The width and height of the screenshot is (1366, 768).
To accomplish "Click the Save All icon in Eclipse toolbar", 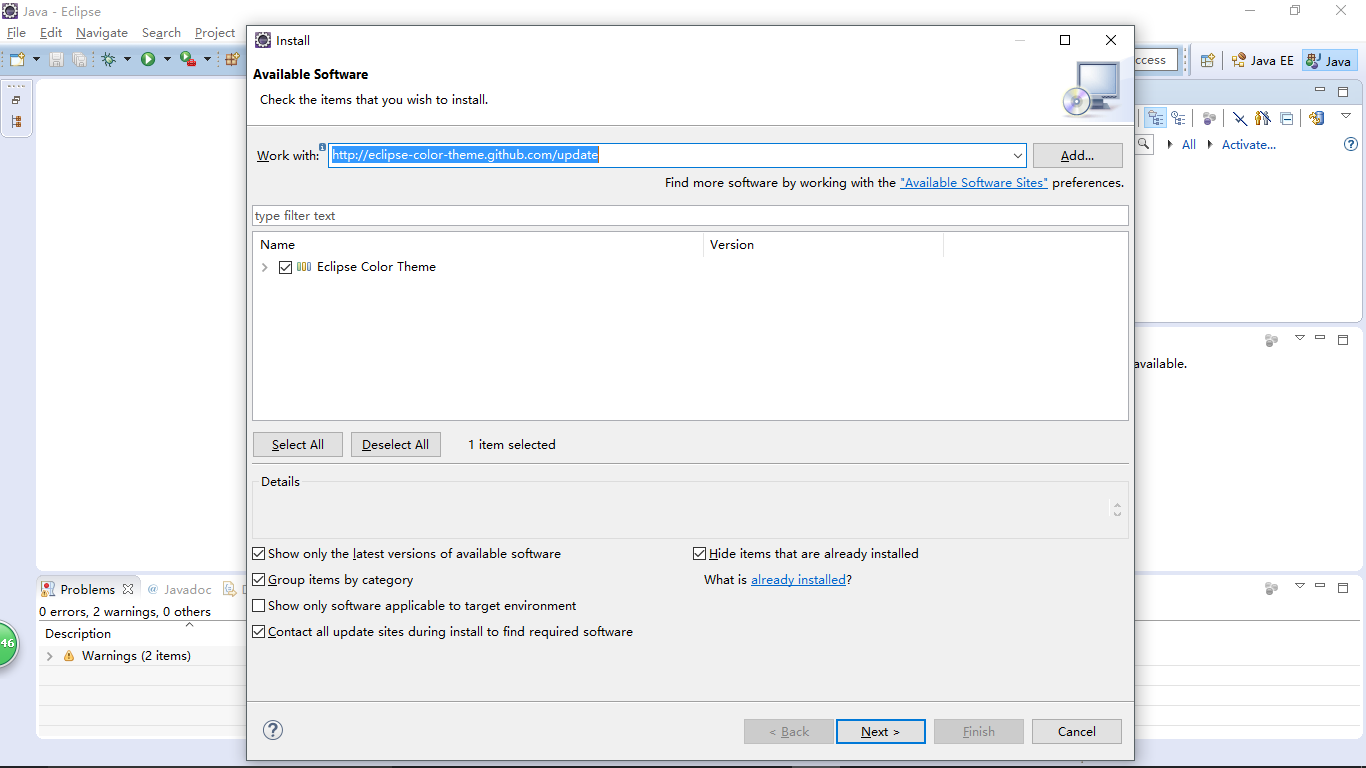I will click(79, 60).
